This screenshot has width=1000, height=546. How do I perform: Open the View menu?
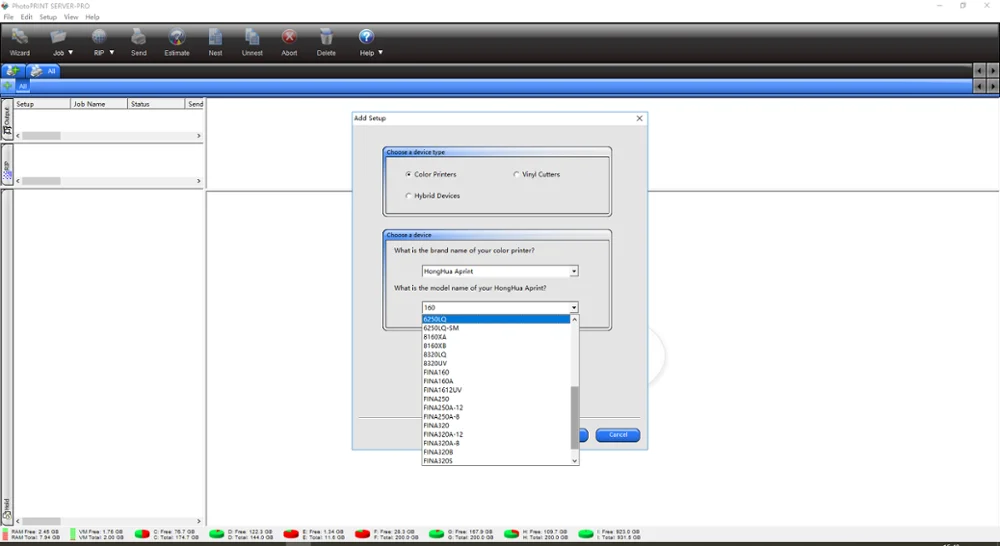point(71,17)
